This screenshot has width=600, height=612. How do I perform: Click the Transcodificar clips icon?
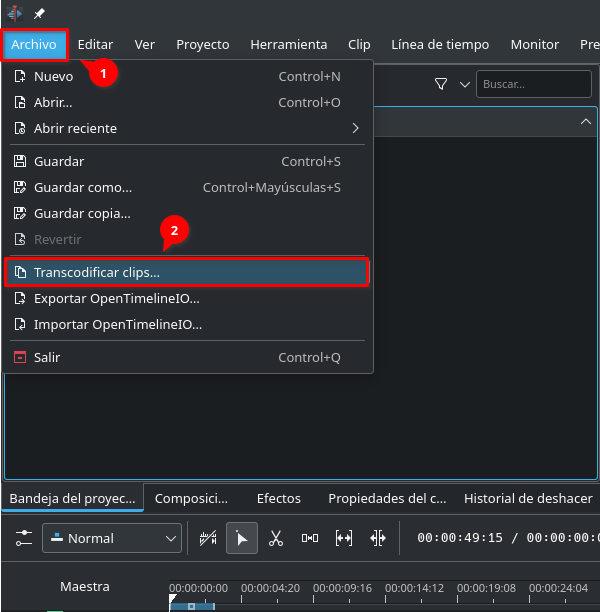click(x=20, y=272)
